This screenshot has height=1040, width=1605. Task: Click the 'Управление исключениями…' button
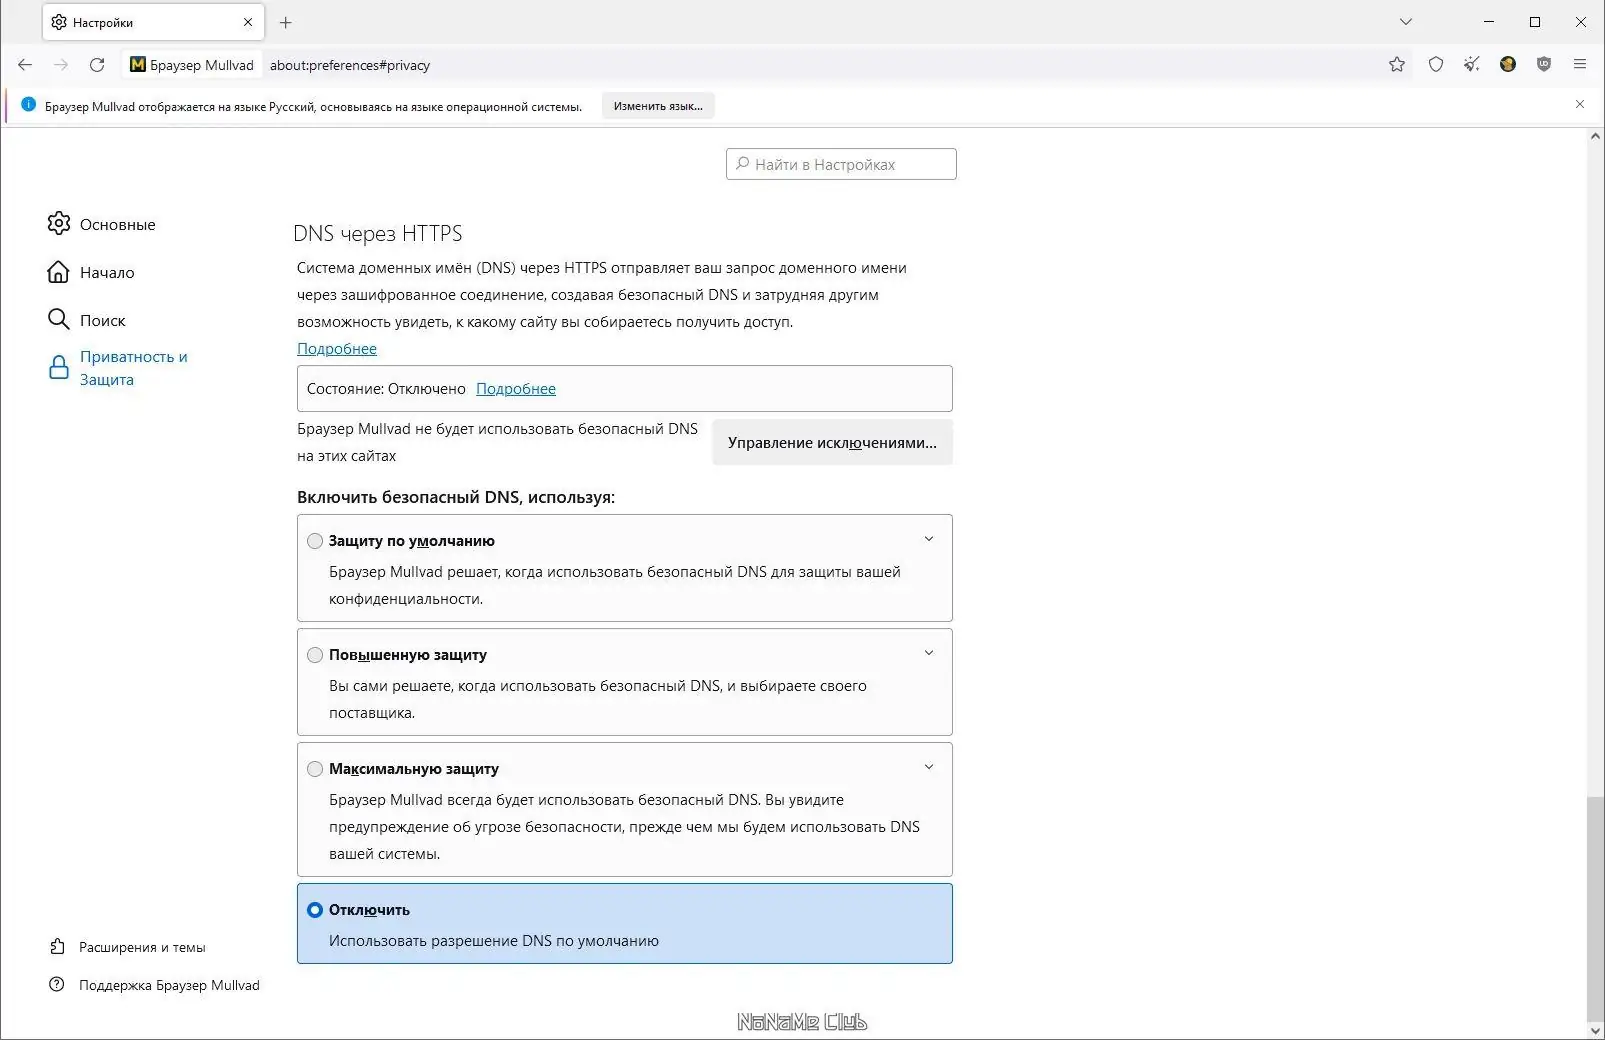tap(832, 443)
